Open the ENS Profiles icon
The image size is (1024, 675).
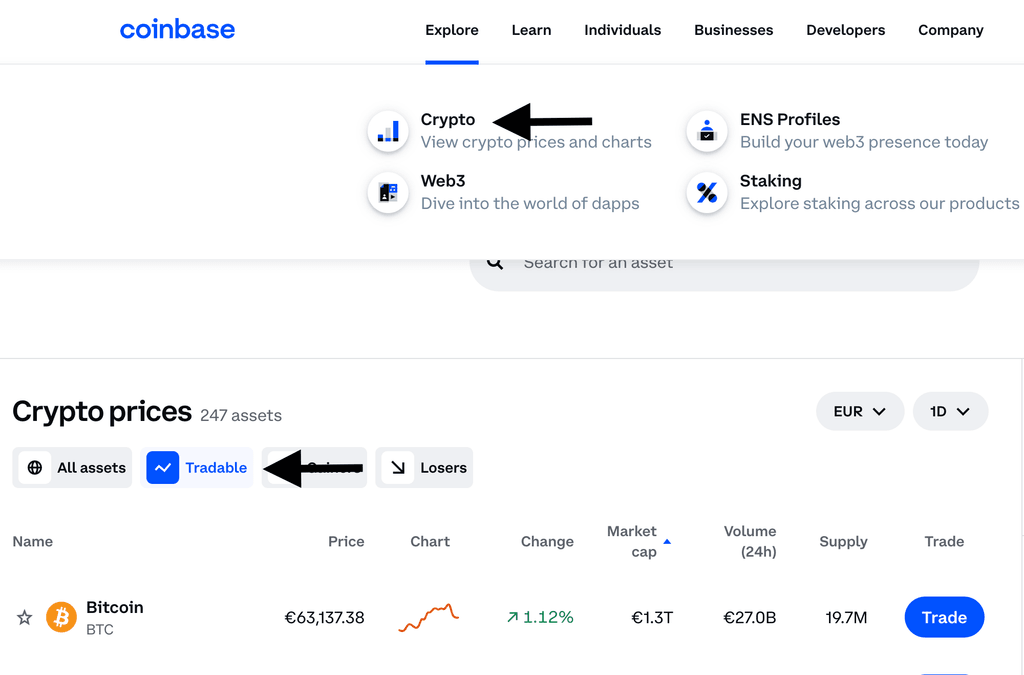pos(707,130)
